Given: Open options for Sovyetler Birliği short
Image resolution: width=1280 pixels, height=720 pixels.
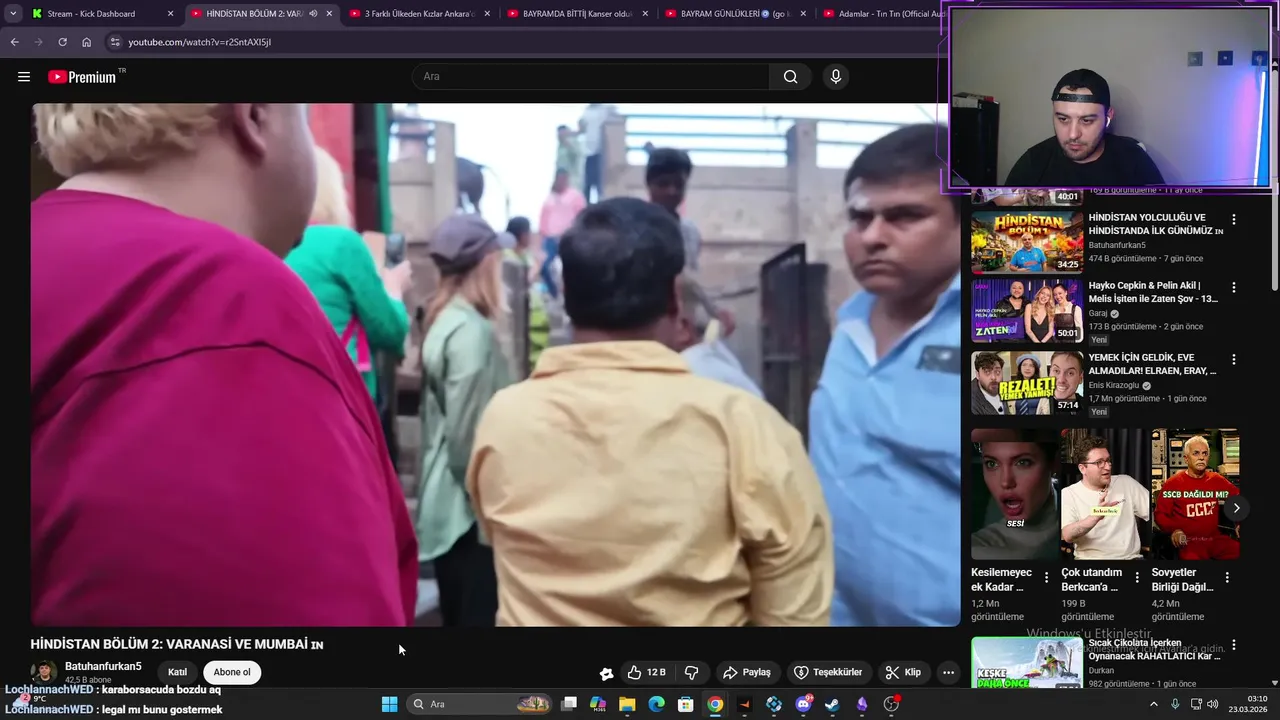Looking at the screenshot, I should [x=1227, y=578].
